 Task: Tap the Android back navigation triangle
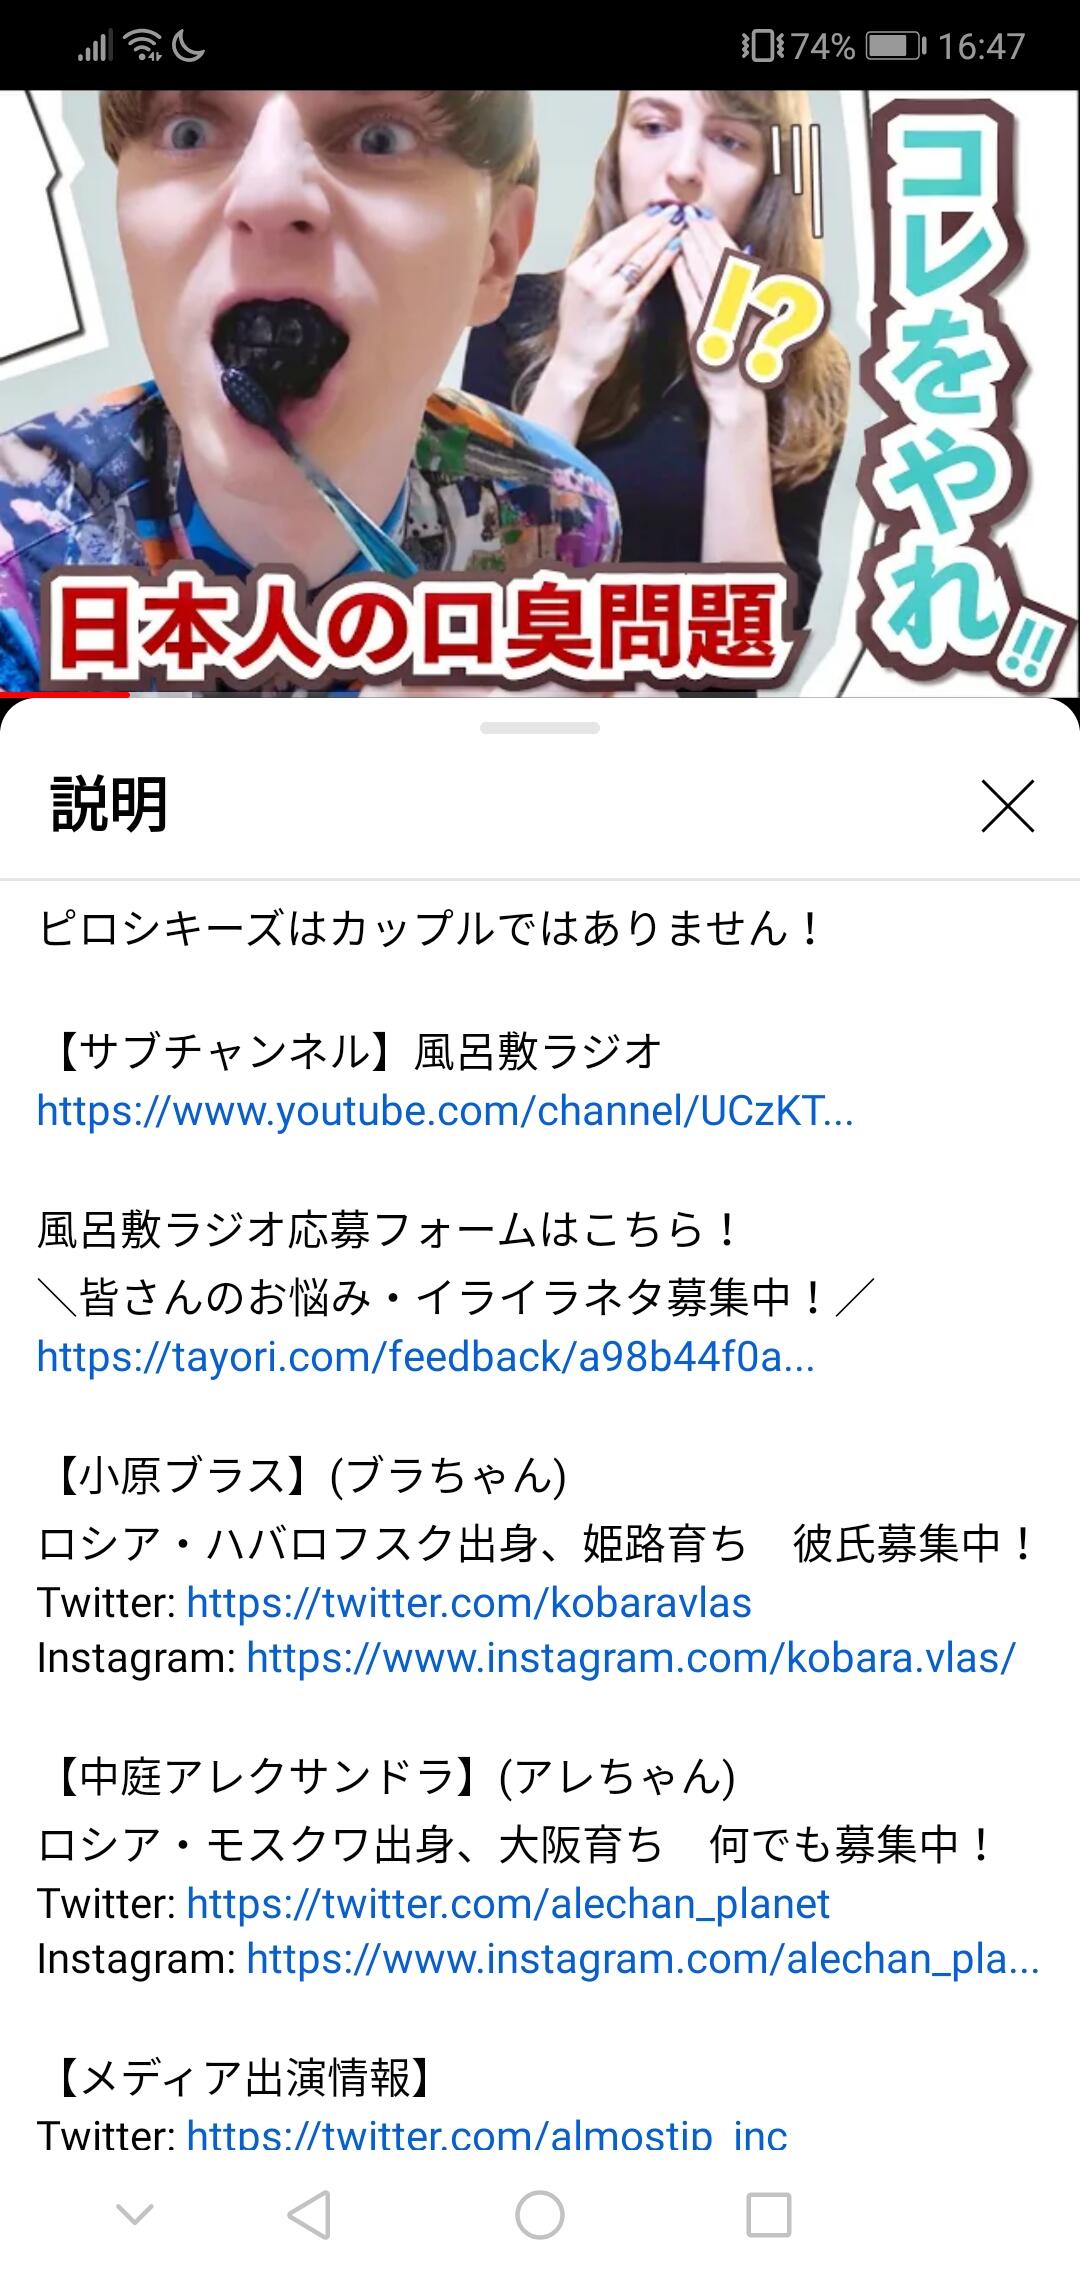pos(309,2214)
